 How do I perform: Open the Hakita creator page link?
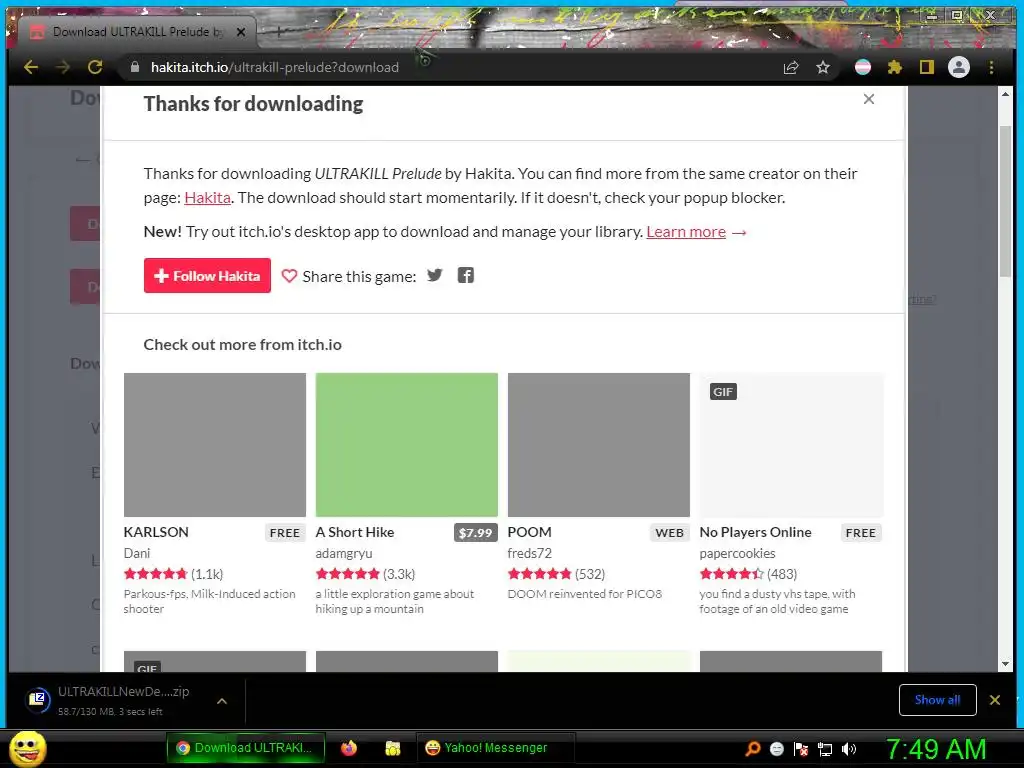(x=207, y=198)
